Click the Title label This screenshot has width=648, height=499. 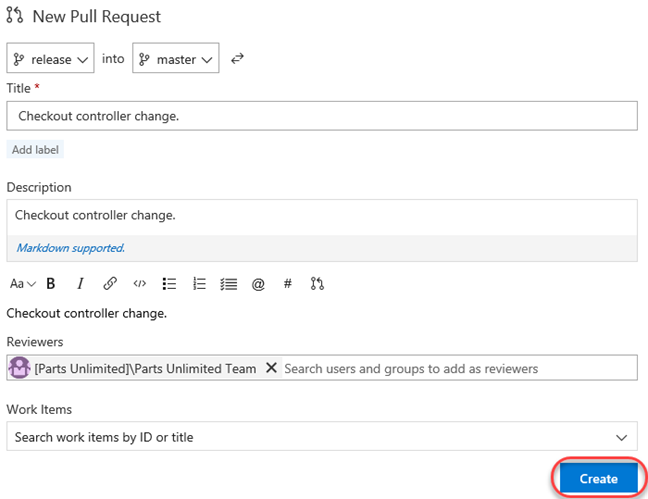point(19,88)
